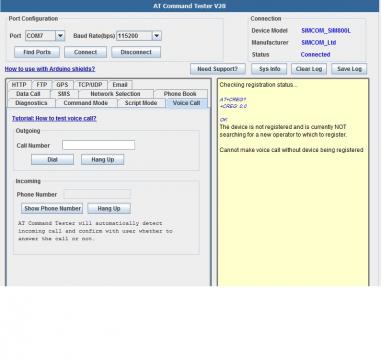Open the Port dropdown arrow

click(60, 36)
